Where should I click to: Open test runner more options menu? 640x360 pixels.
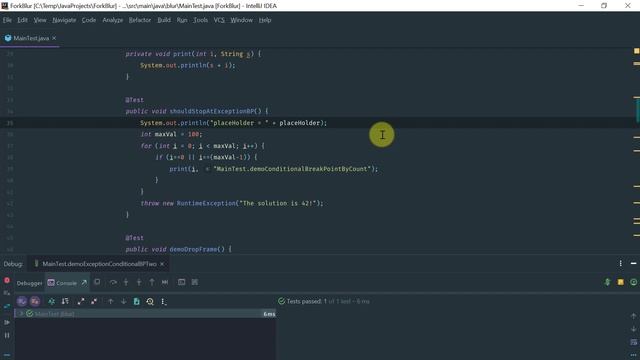163,301
